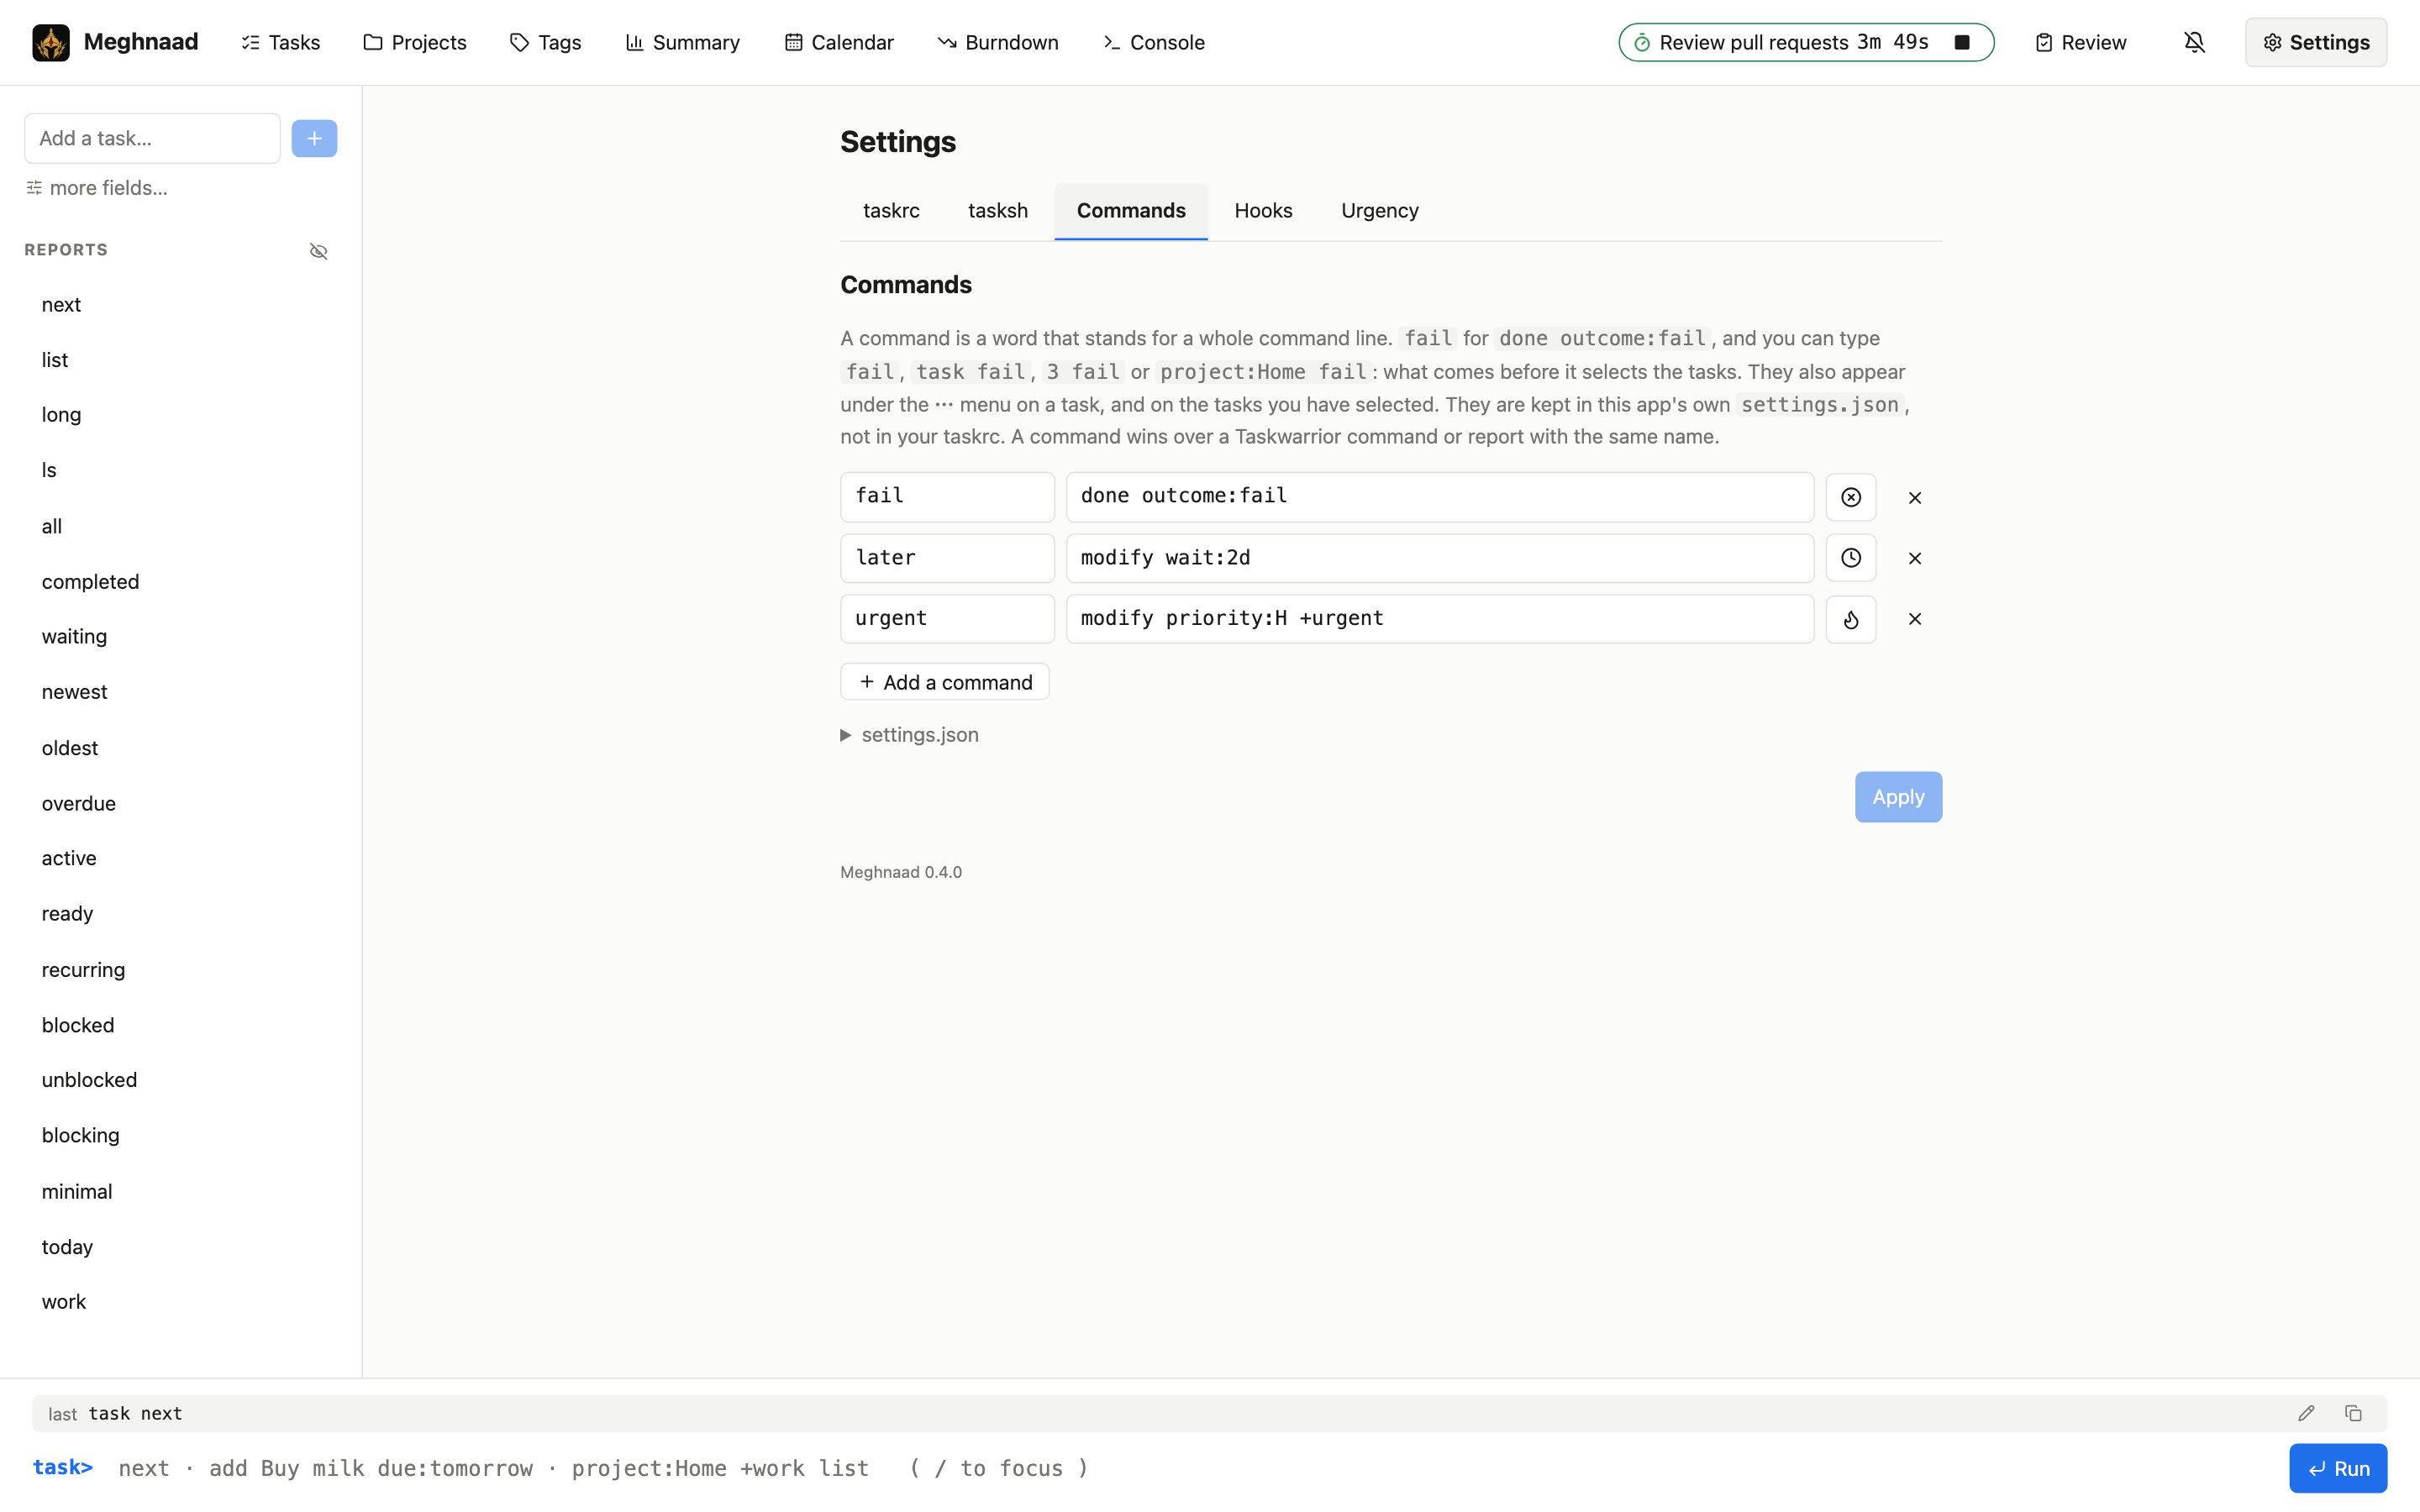Hide reports using the eye-off icon
Screen dimensions: 2420x1512
coord(318,251)
